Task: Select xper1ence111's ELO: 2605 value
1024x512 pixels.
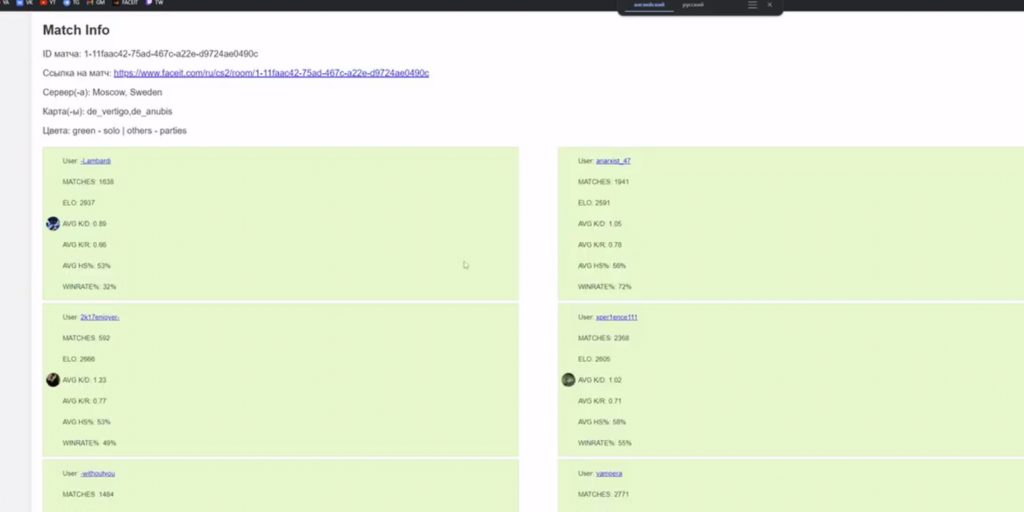Action: (594, 359)
